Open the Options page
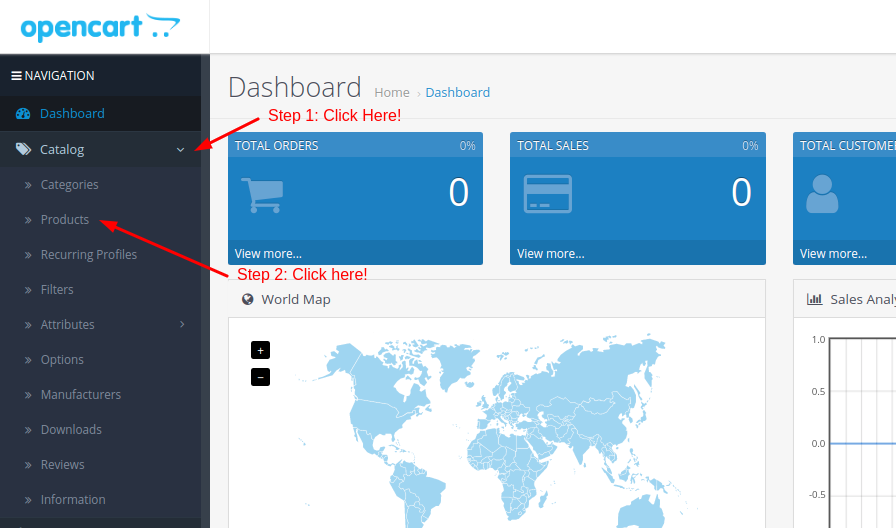 tap(62, 359)
